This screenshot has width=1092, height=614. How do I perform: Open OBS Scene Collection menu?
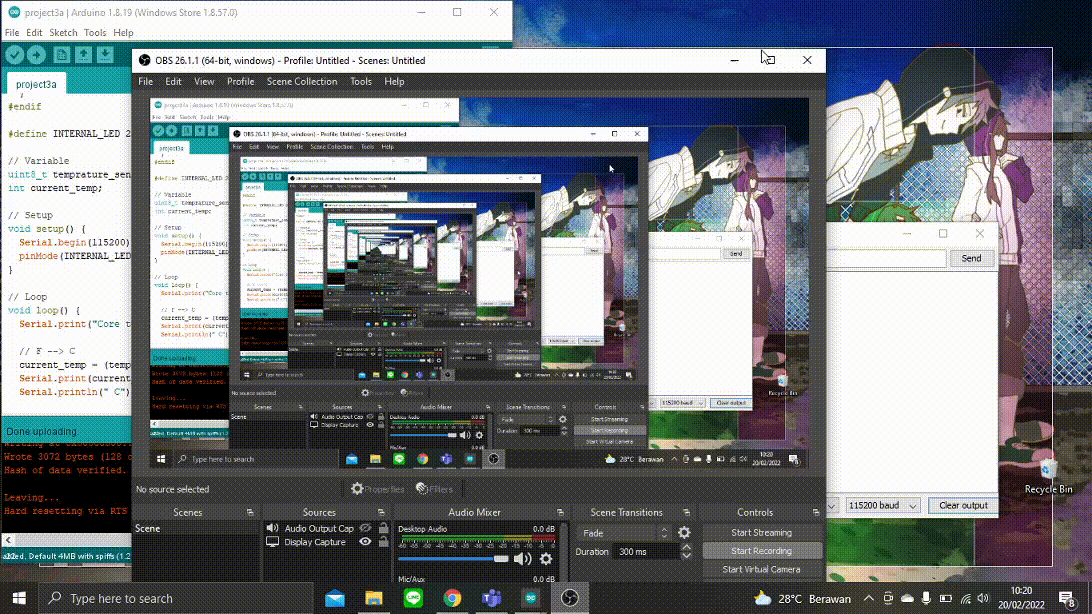click(x=302, y=81)
